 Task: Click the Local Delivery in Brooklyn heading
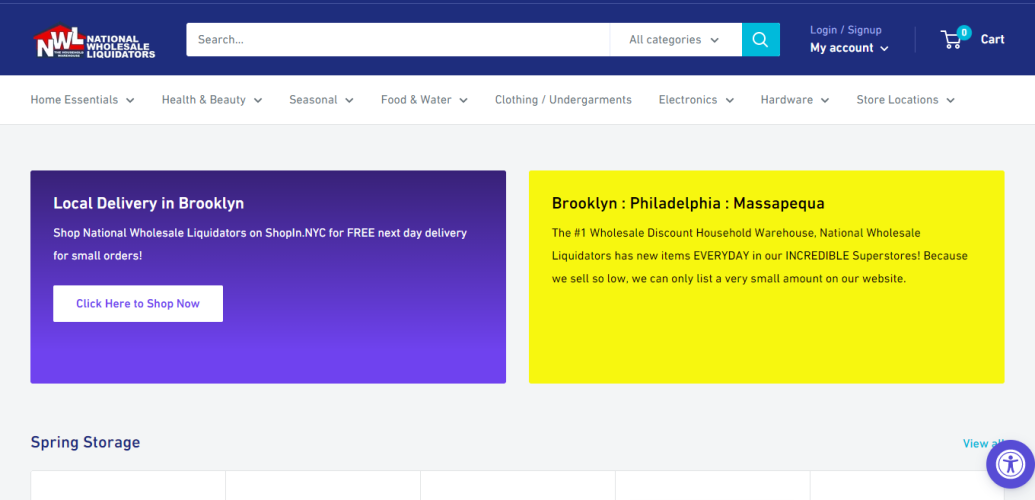(x=149, y=203)
